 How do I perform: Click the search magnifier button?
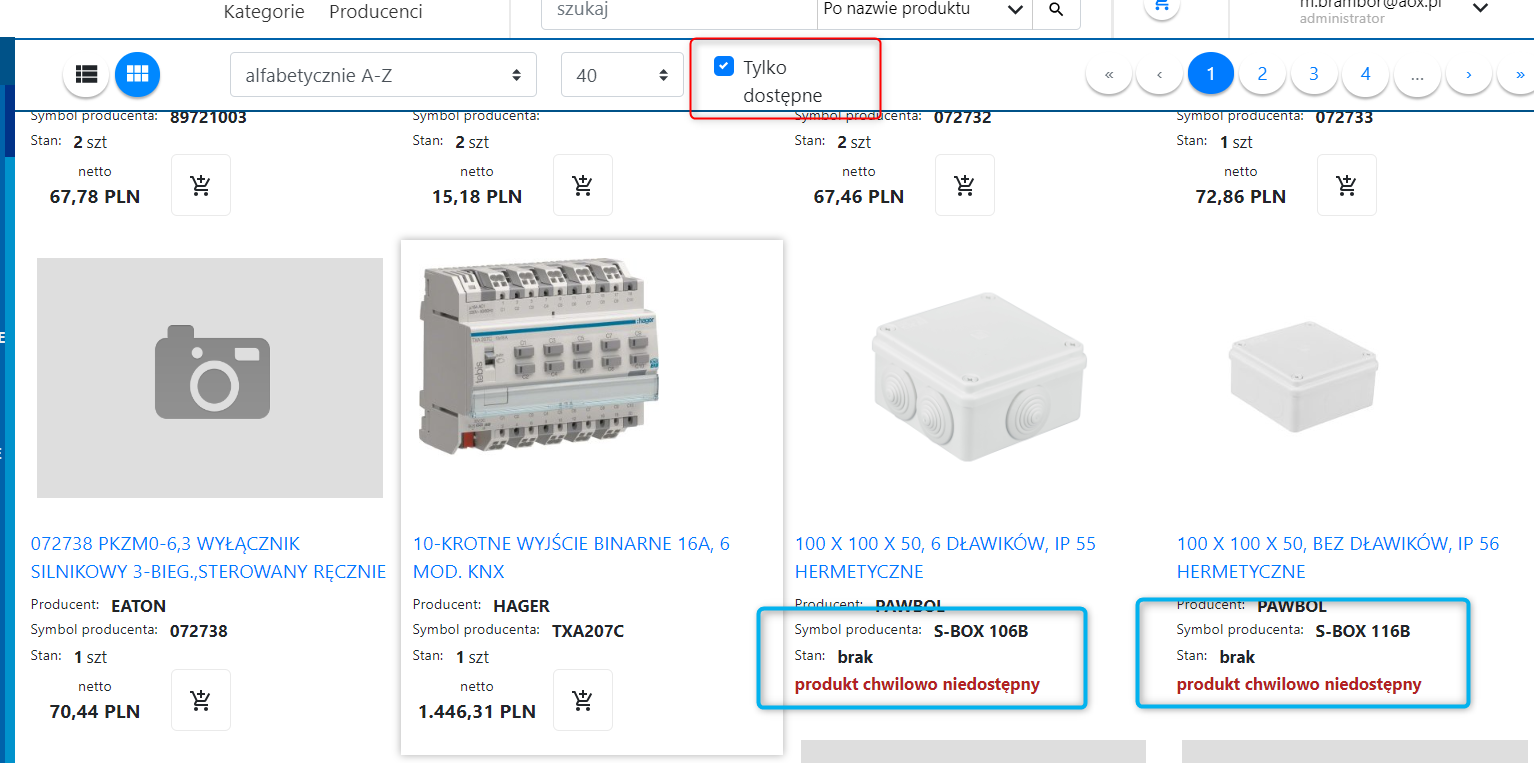[1056, 10]
